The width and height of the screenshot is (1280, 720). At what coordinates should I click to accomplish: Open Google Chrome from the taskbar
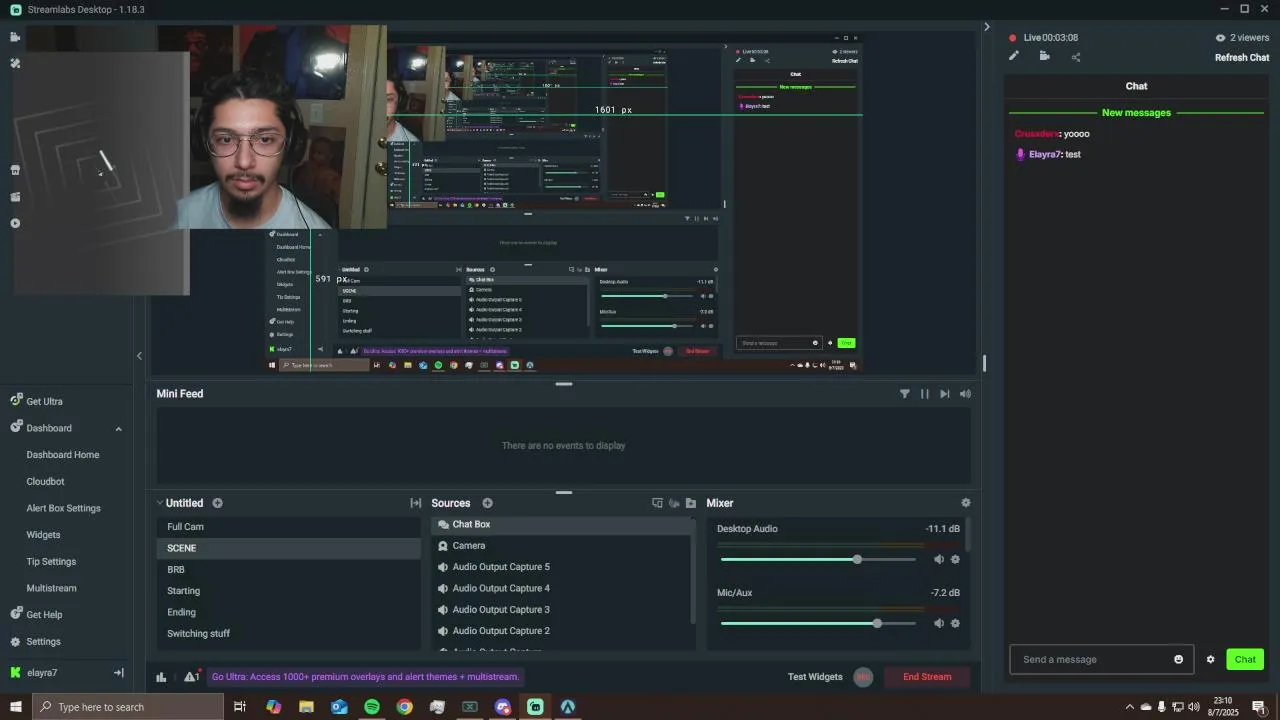[404, 707]
